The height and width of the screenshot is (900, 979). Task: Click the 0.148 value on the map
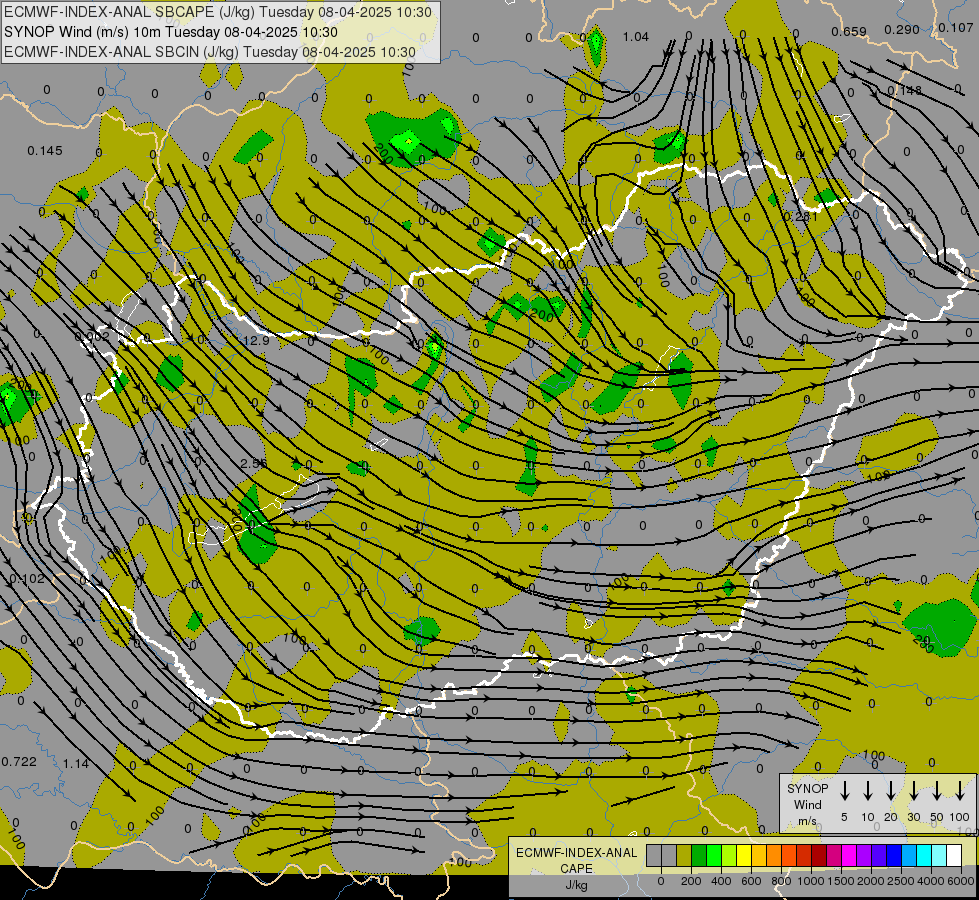(x=905, y=91)
